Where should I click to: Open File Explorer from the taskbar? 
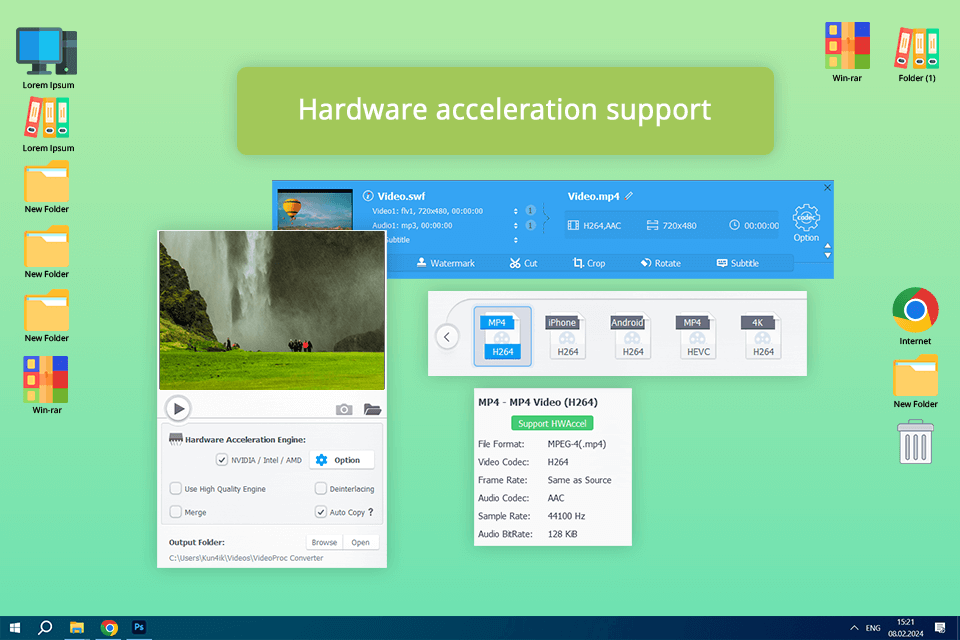tap(77, 627)
